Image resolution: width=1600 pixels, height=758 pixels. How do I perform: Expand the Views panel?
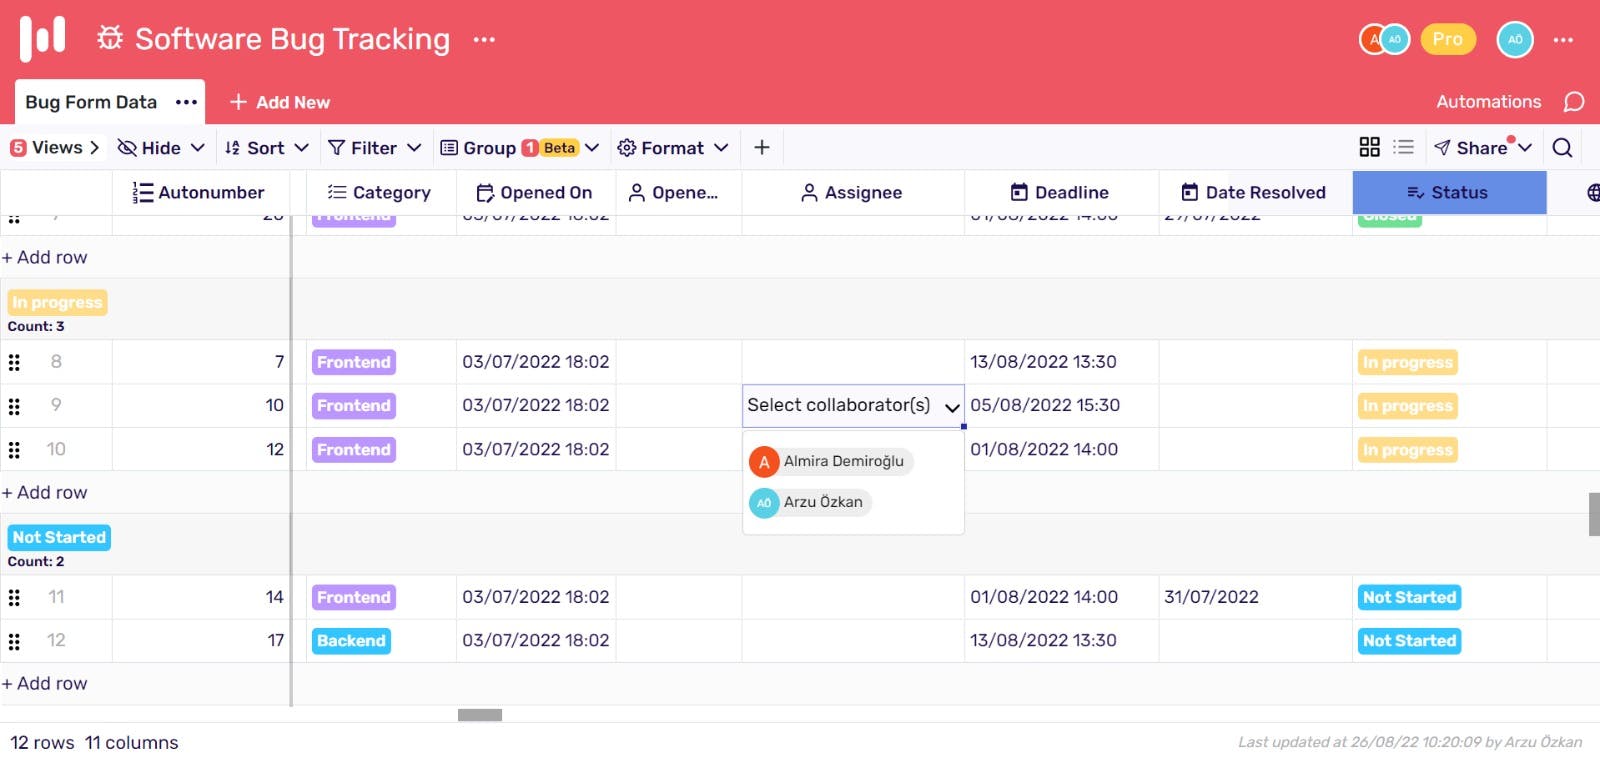(x=55, y=148)
